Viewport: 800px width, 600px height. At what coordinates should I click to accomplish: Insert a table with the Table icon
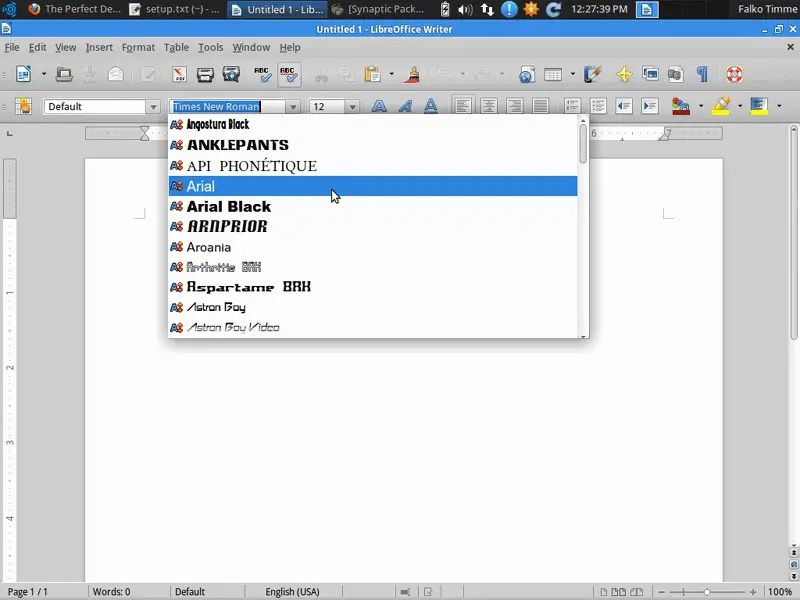[553, 74]
